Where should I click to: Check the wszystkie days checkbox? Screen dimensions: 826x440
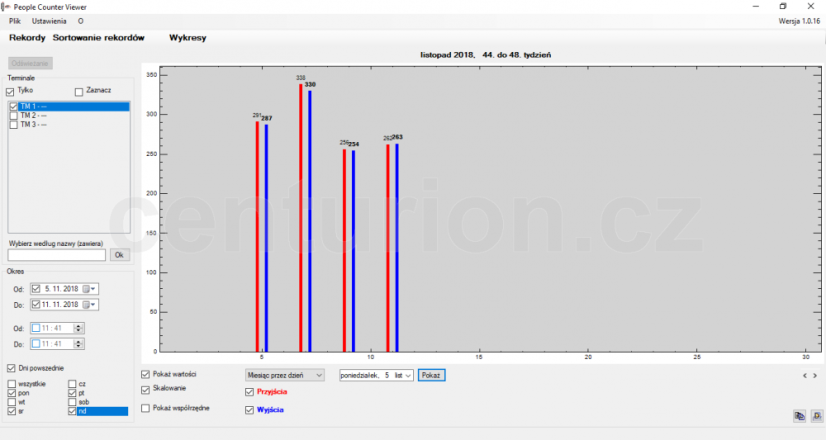pyautogui.click(x=12, y=384)
